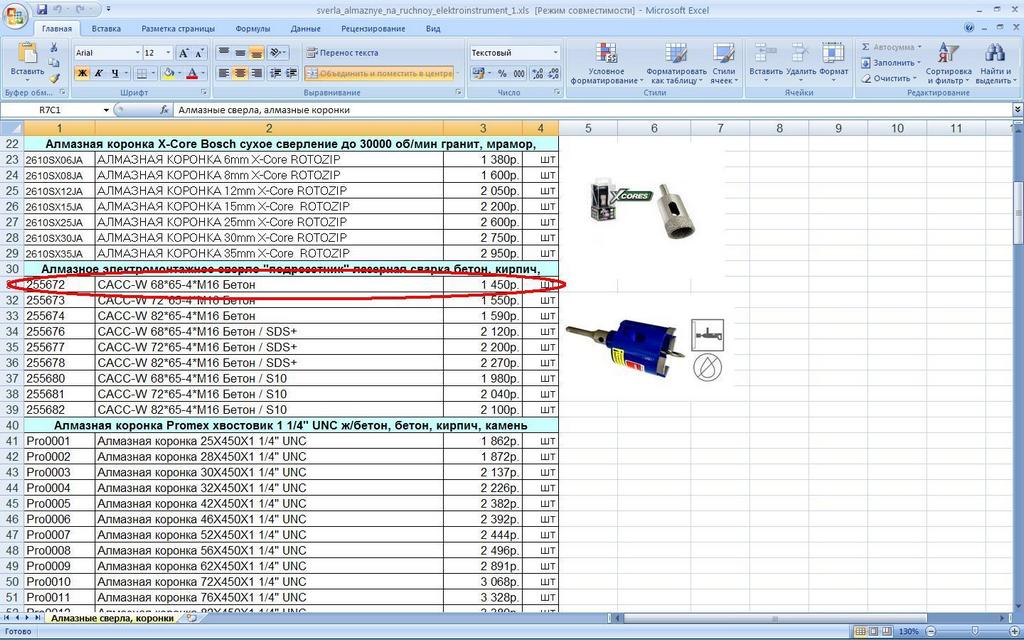Click the Decrease Indent icon
Viewport: 1024px width, 640px height.
point(276,73)
